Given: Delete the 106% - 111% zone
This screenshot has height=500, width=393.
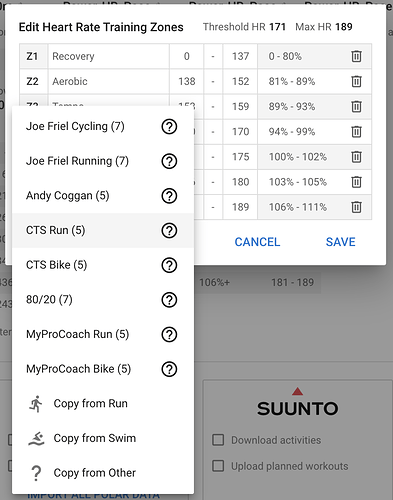Looking at the screenshot, I should click(x=356, y=207).
